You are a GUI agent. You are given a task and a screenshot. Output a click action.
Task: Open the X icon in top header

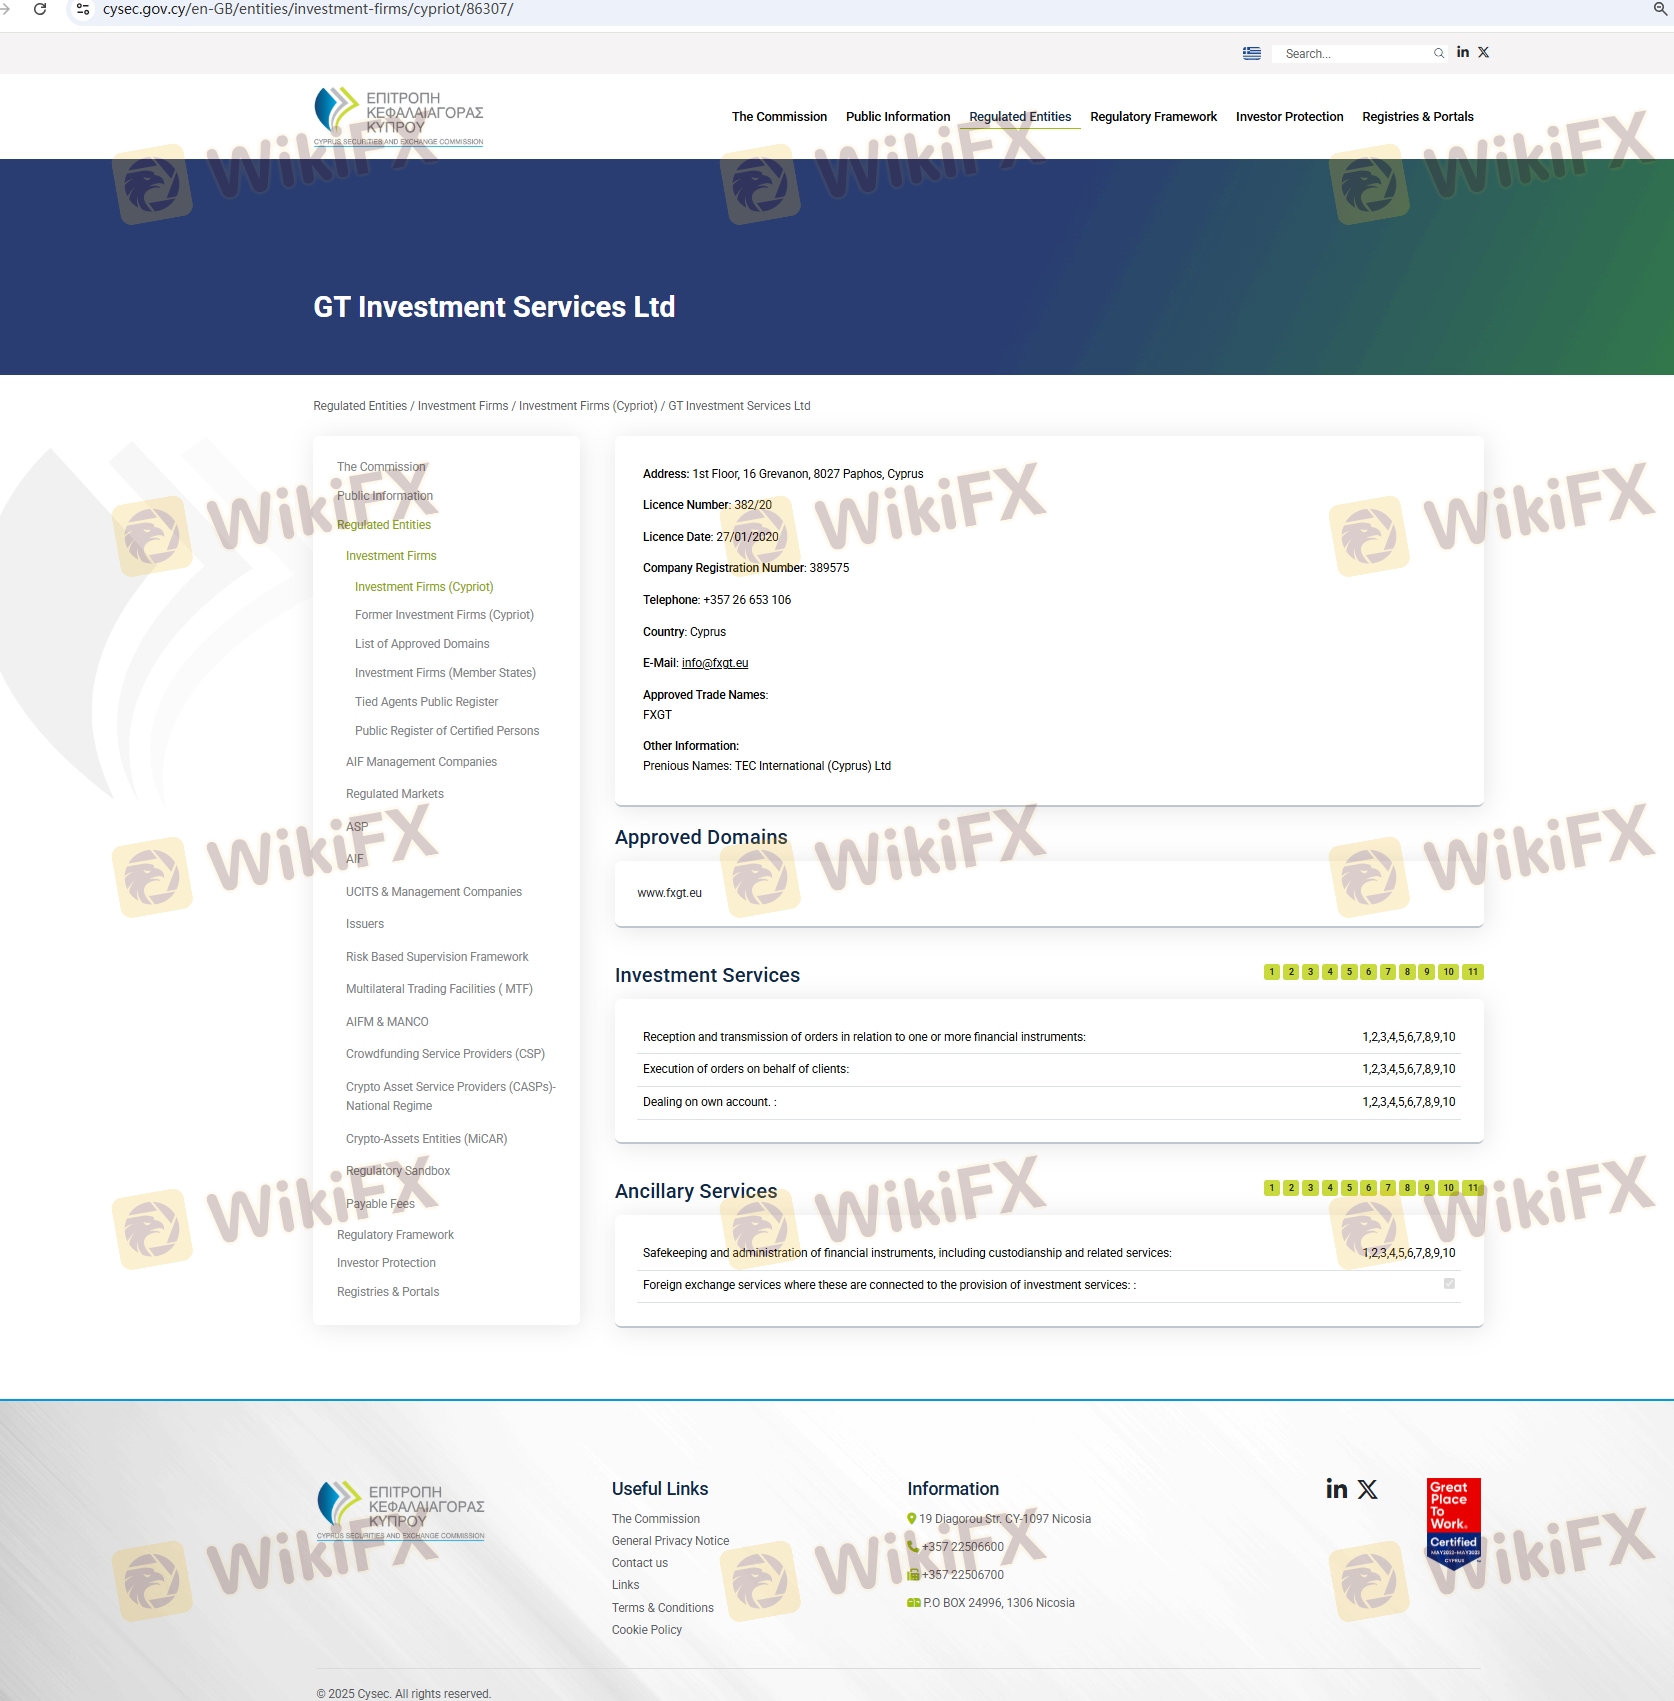click(1483, 52)
